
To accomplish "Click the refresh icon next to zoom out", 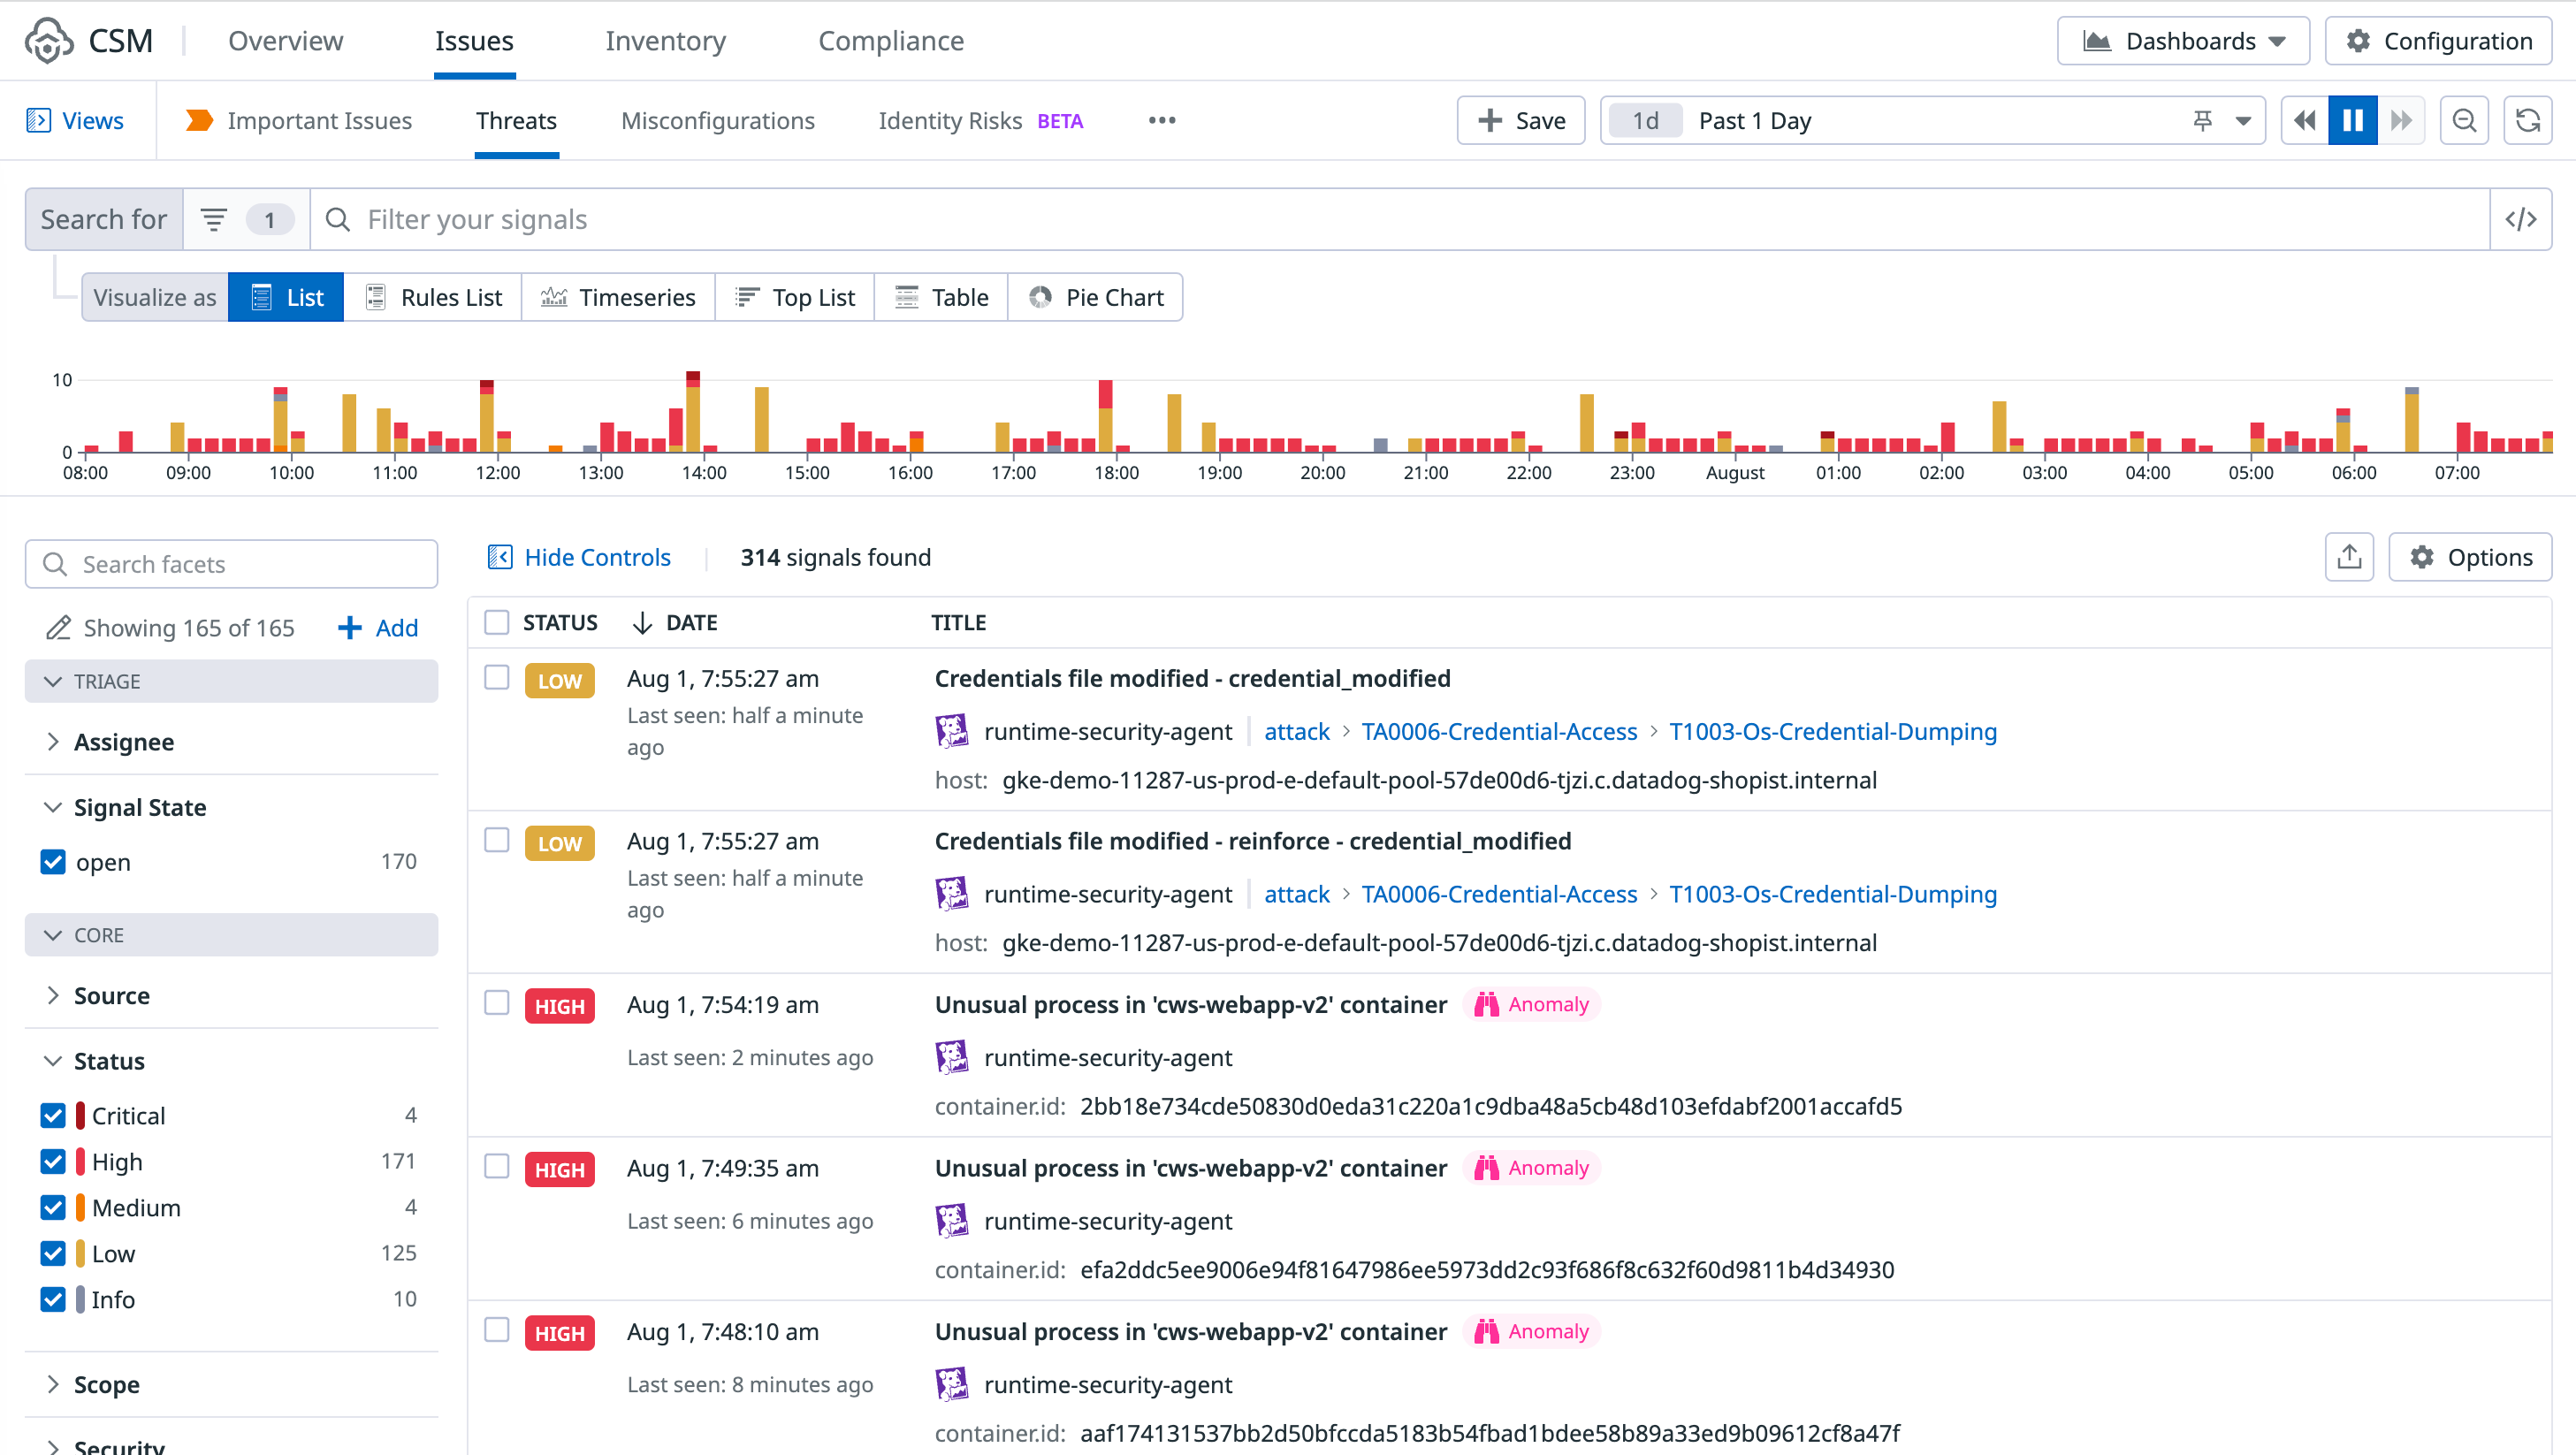I will pyautogui.click(x=2527, y=121).
